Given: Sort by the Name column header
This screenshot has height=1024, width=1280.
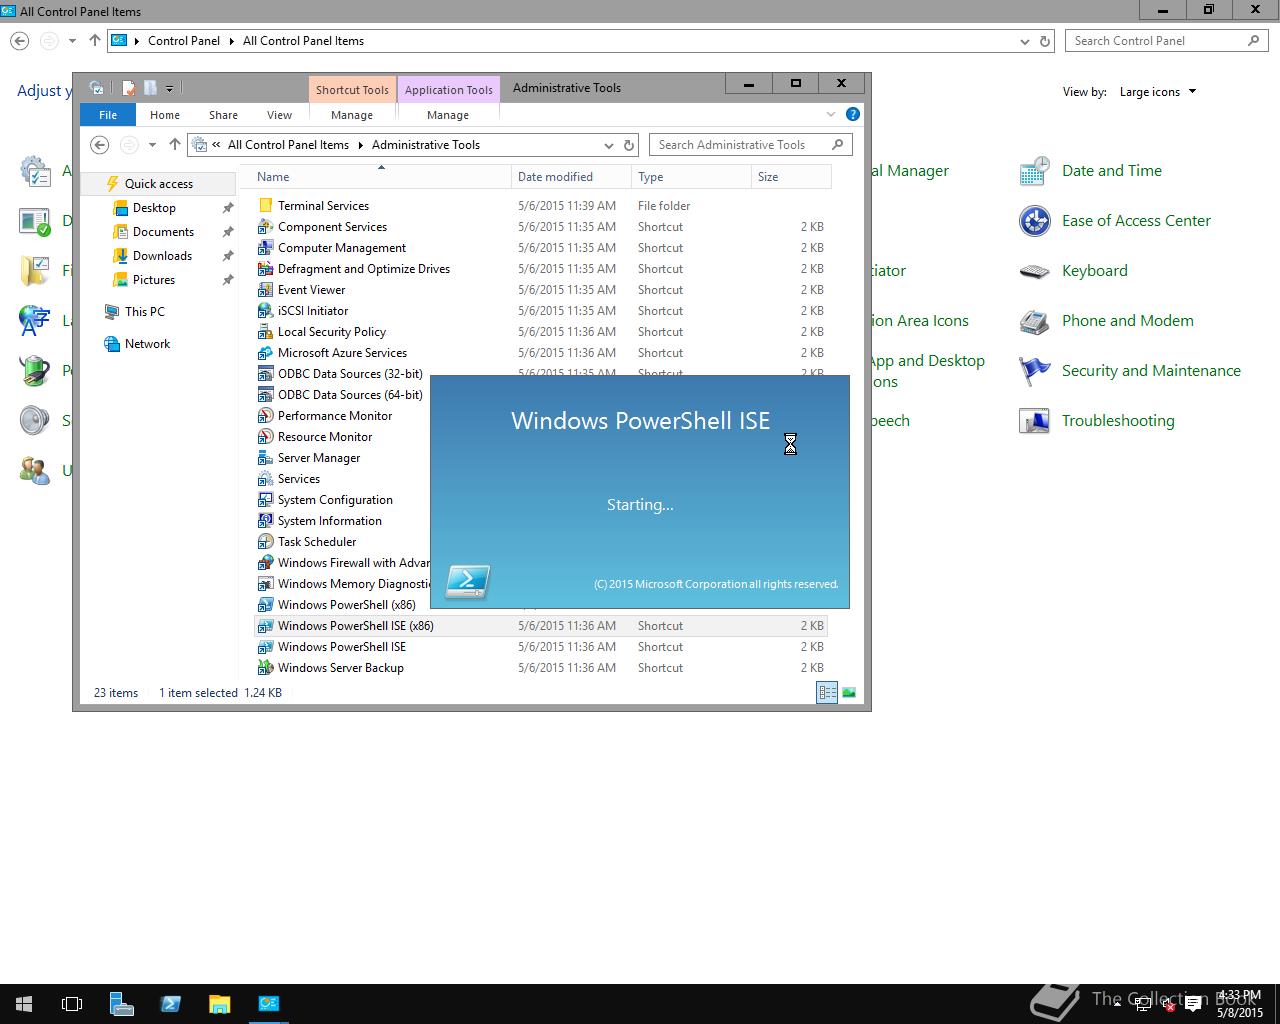Looking at the screenshot, I should tap(381, 177).
